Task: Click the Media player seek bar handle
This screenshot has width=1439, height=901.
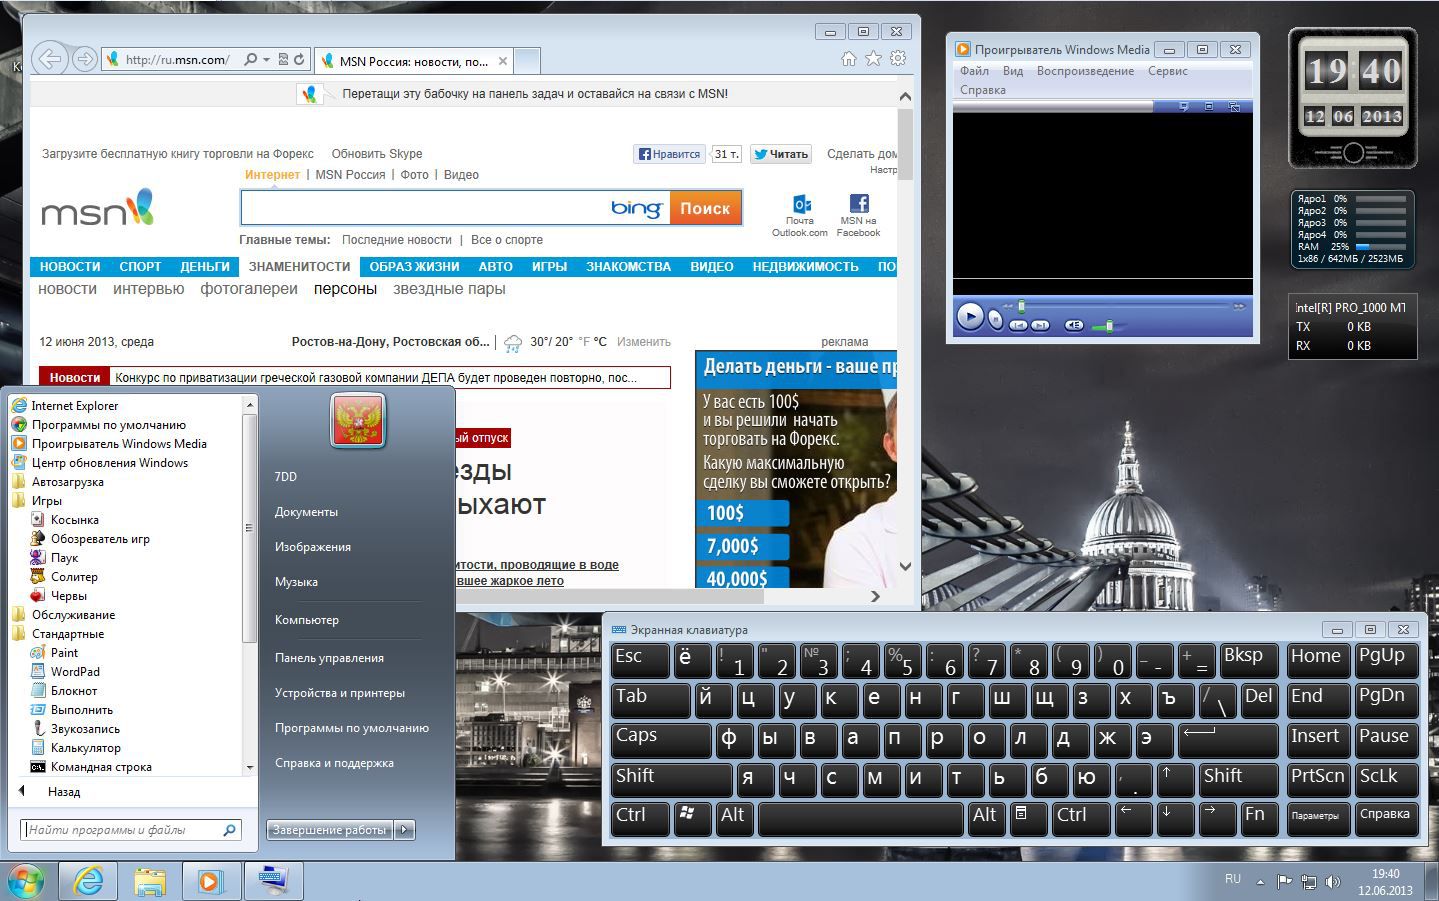Action: pyautogui.click(x=1021, y=306)
